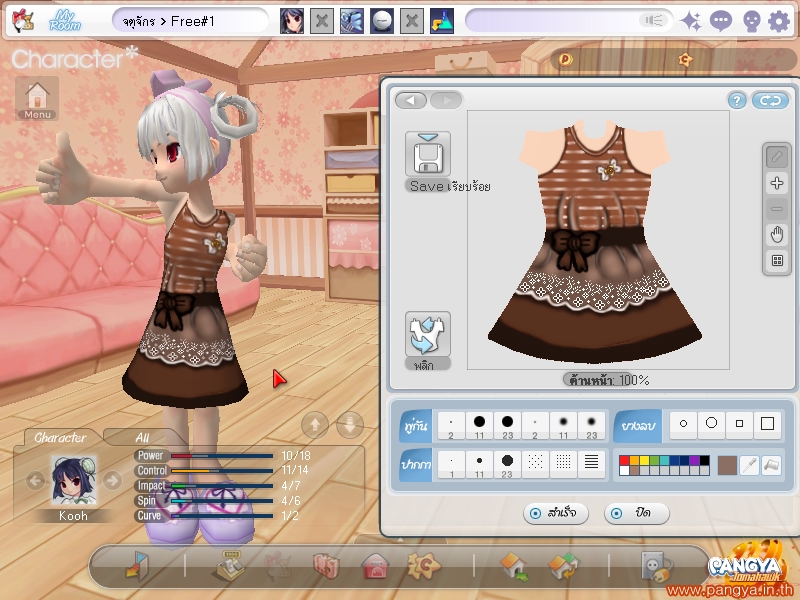Viewport: 800px width, 600px height.
Task: Switch to previous character with left arrow
Action: [x=35, y=480]
